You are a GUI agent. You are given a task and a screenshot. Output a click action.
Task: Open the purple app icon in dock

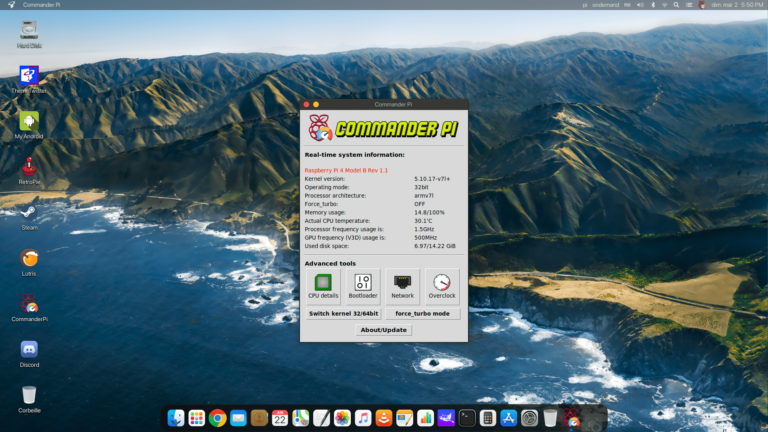[x=446, y=418]
